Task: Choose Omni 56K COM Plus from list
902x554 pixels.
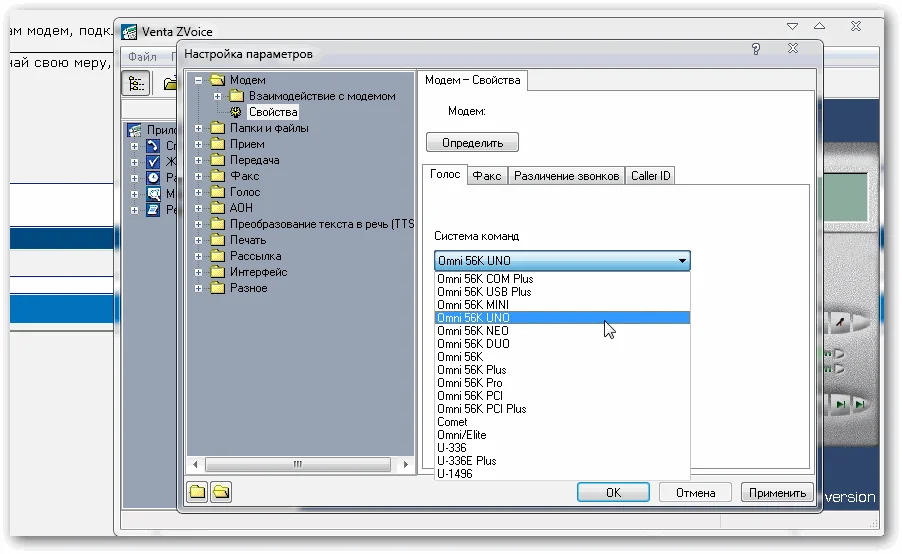Action: 562,279
